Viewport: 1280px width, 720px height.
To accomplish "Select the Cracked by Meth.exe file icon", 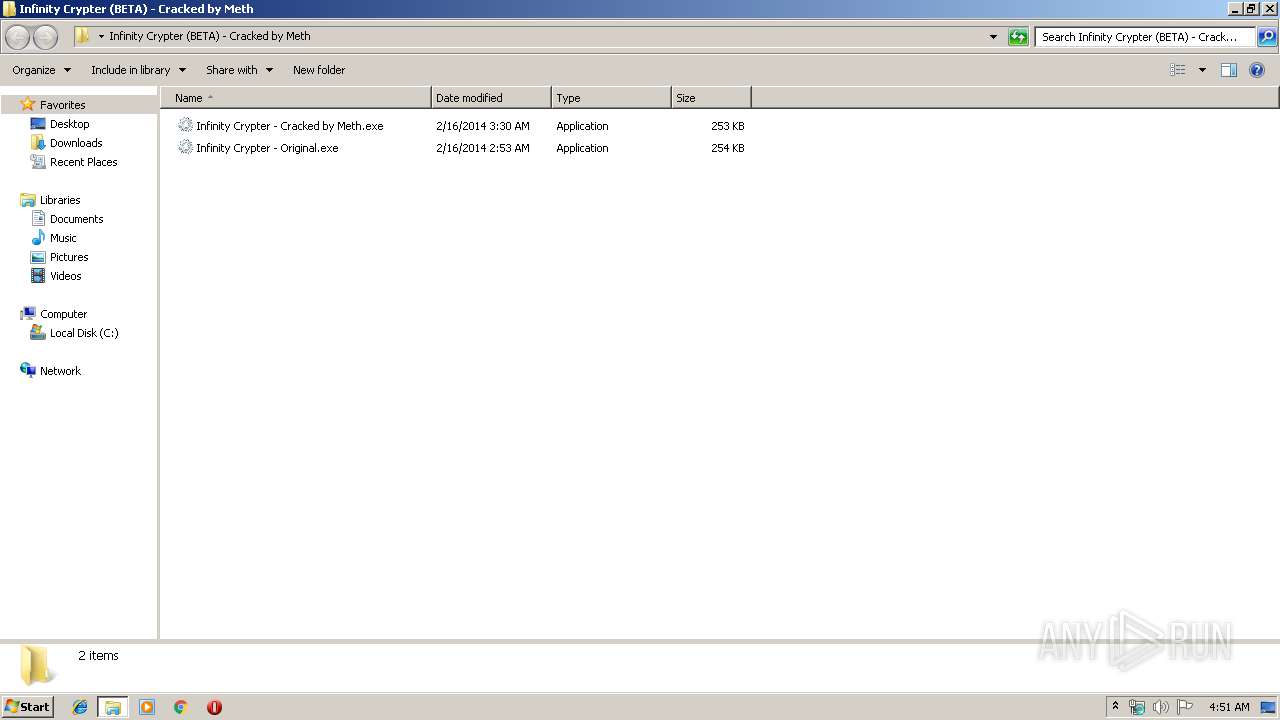I will pyautogui.click(x=185, y=126).
